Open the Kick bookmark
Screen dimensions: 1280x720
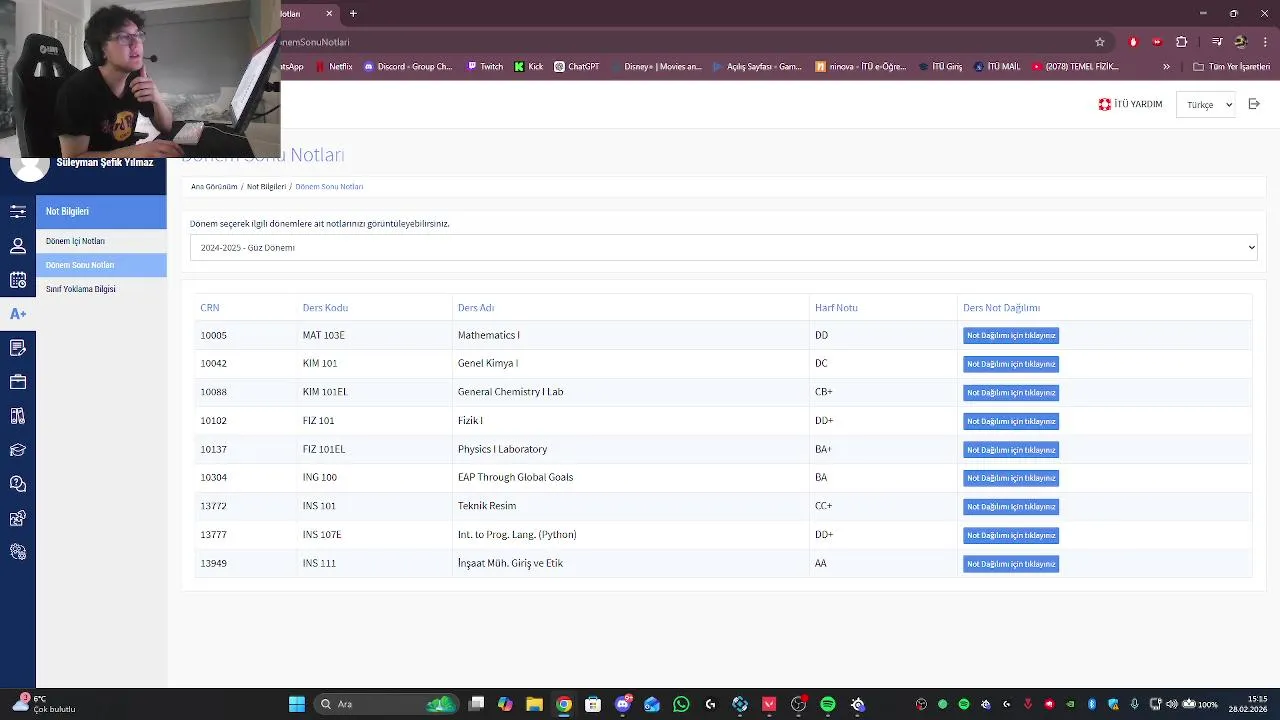[529, 67]
